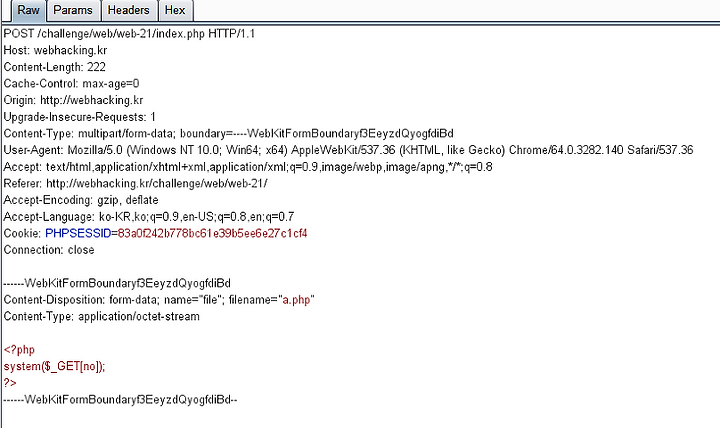Click the '<?php' opening tag
720x428 pixels.
(x=19, y=349)
